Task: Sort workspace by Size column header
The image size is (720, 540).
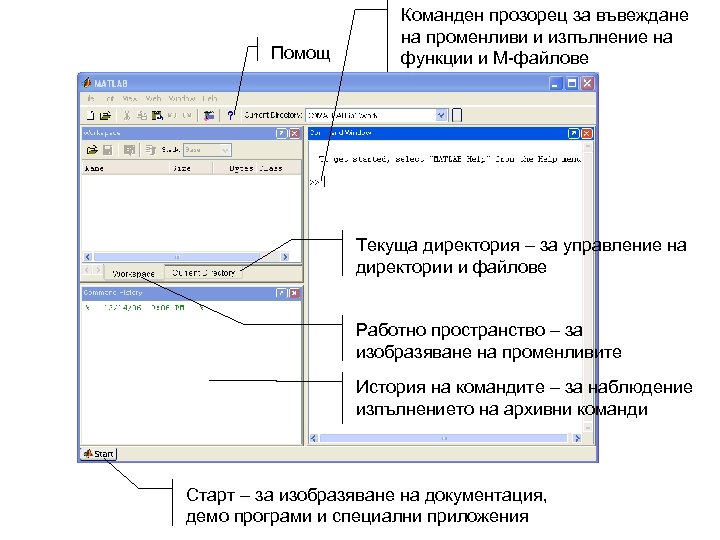Action: tap(190, 168)
